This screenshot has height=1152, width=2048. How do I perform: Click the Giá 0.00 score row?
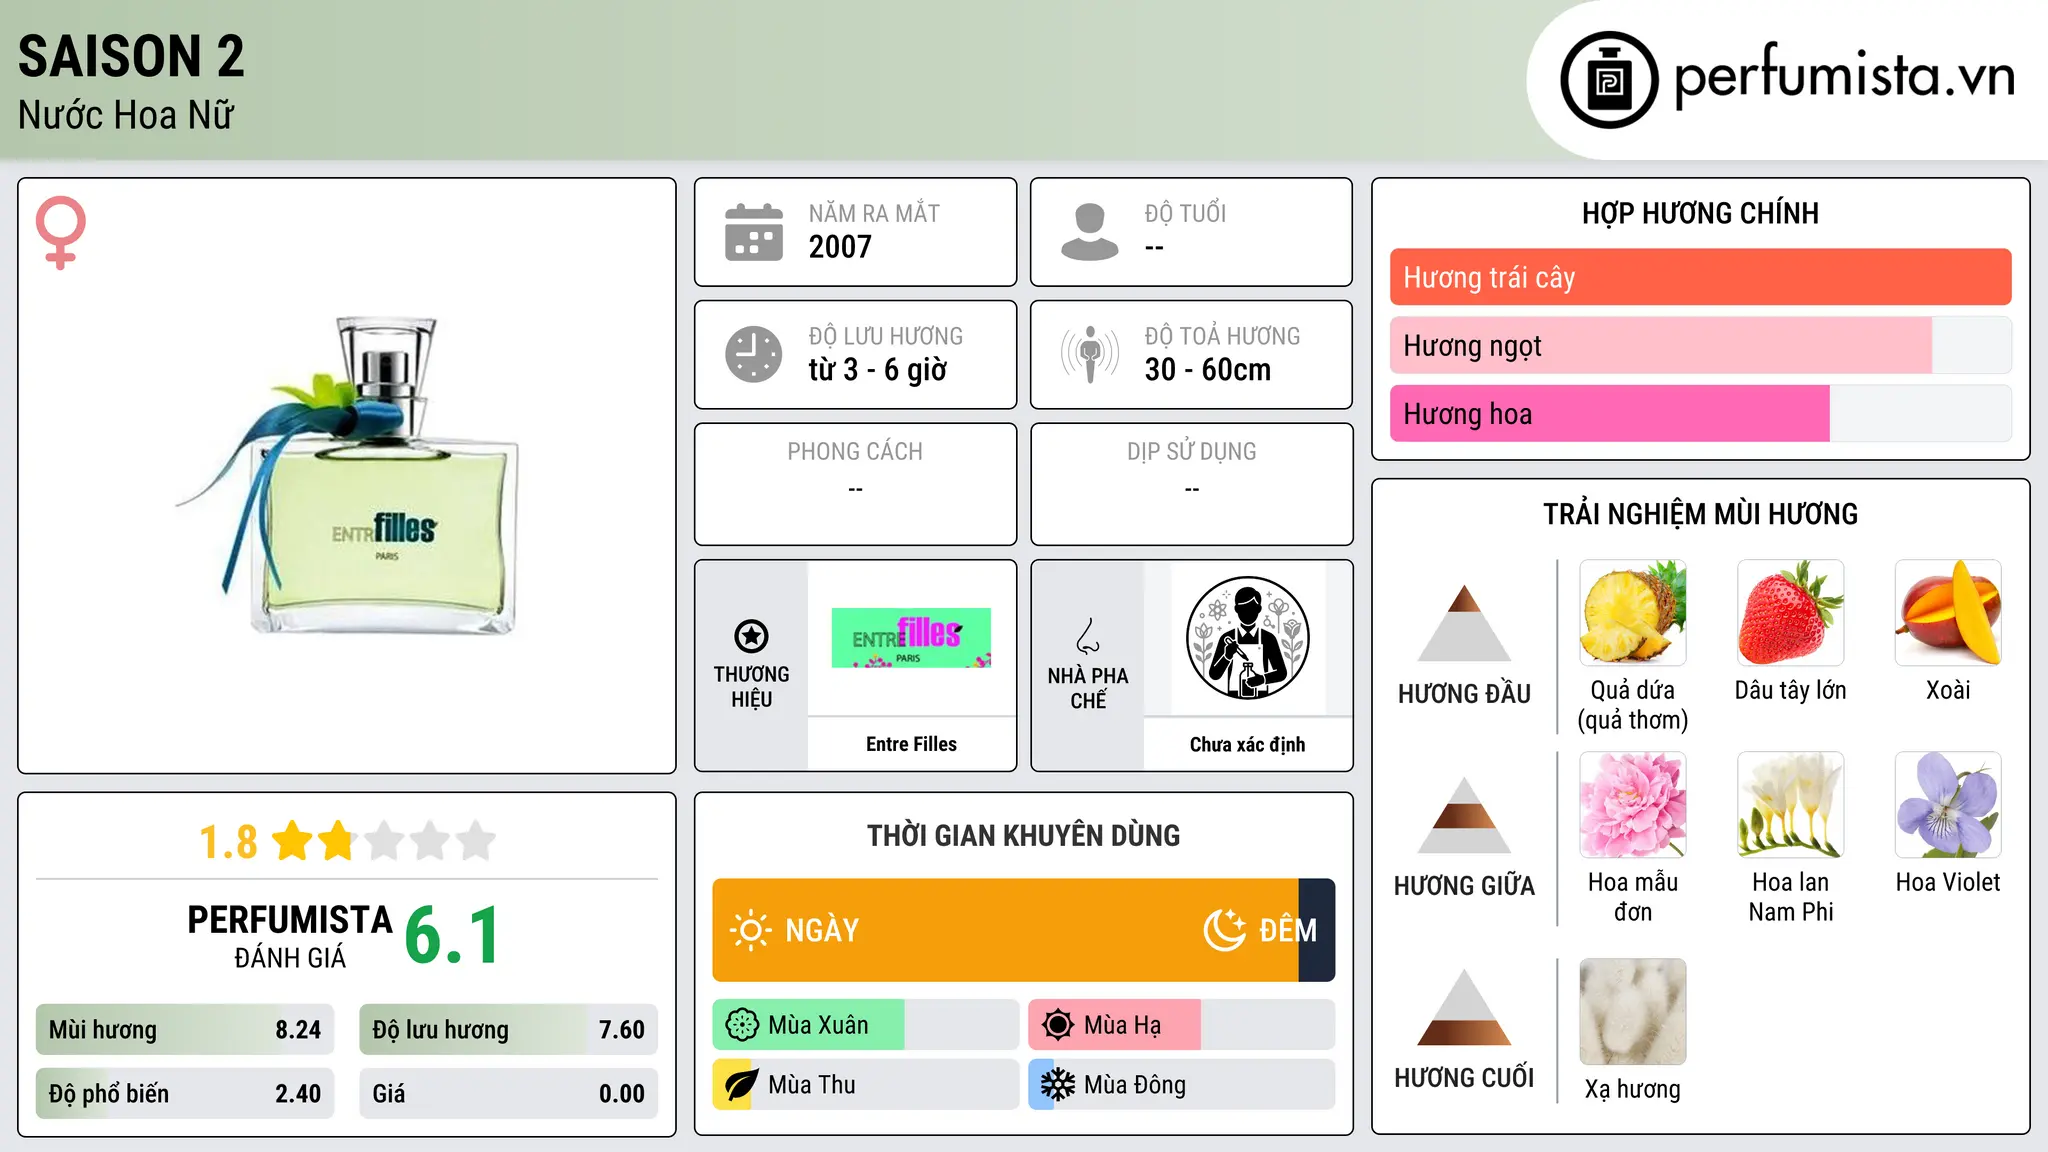click(x=508, y=1093)
